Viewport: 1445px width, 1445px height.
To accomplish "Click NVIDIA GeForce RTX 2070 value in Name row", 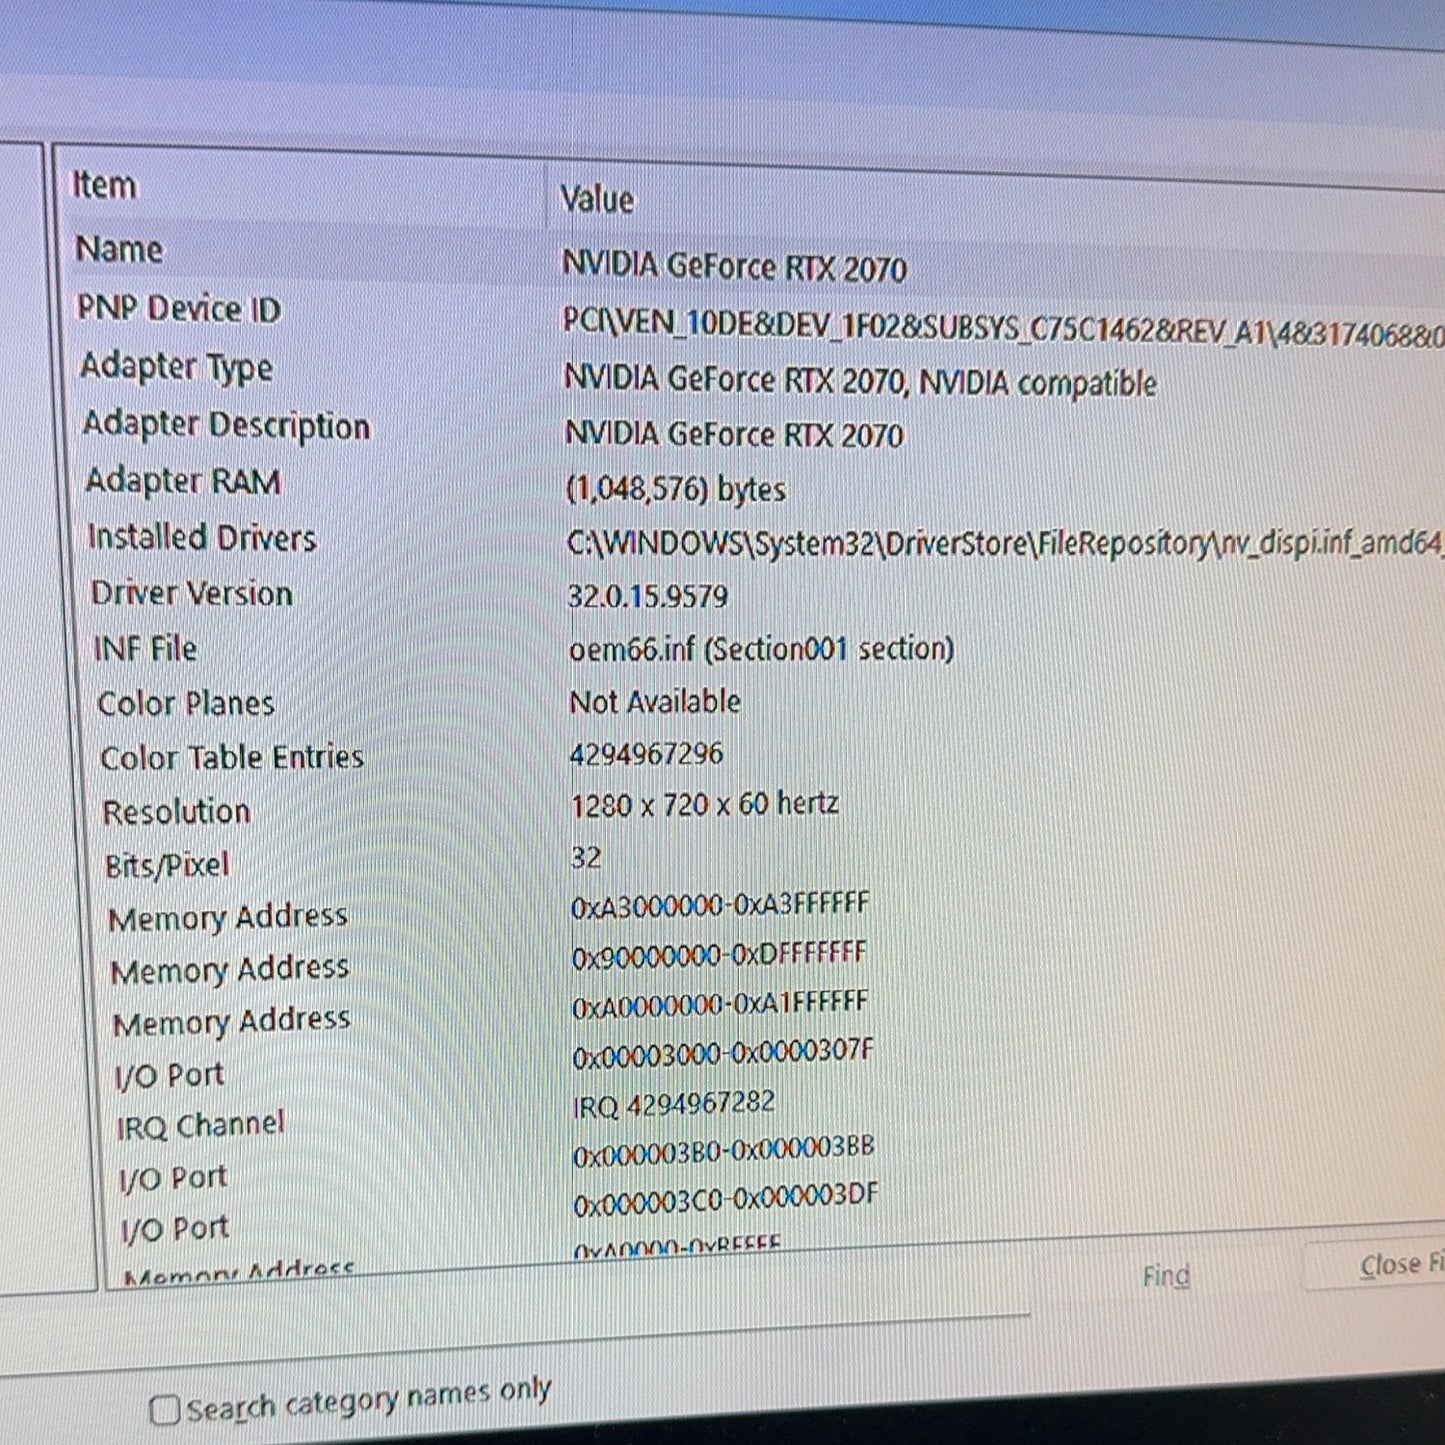I will pos(735,267).
